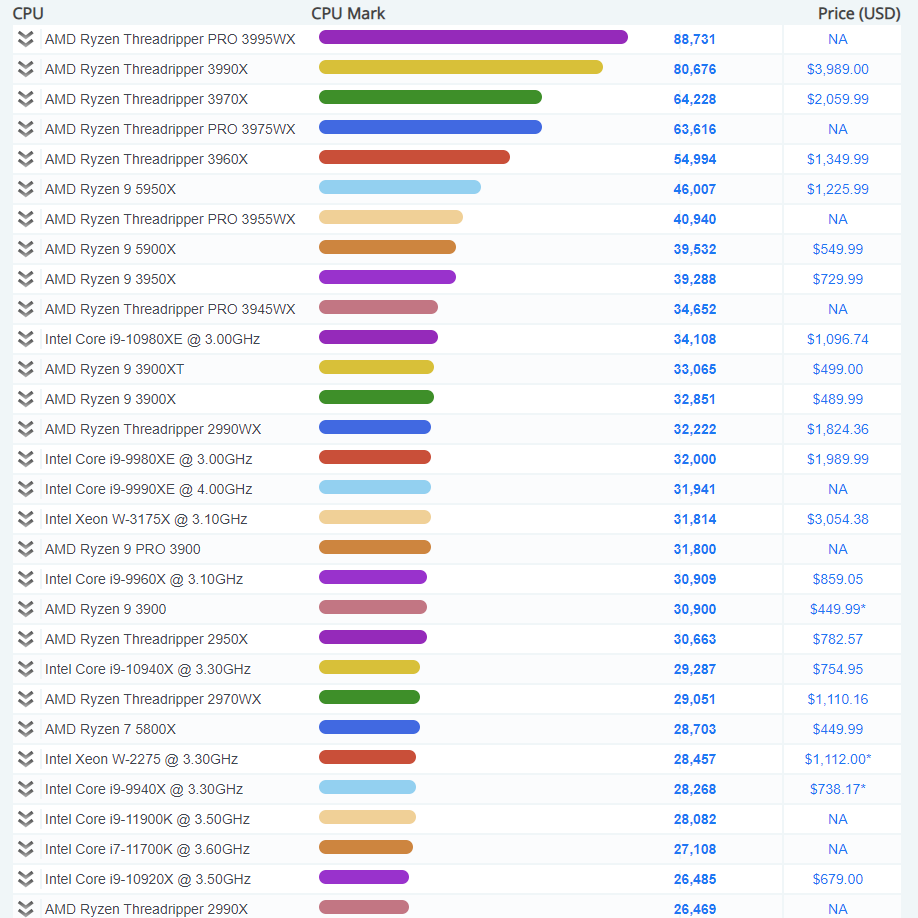Viewport: 918px width, 918px height.
Task: Click the chevron icon beside Intel Xeon W-3175X
Action: point(25,519)
